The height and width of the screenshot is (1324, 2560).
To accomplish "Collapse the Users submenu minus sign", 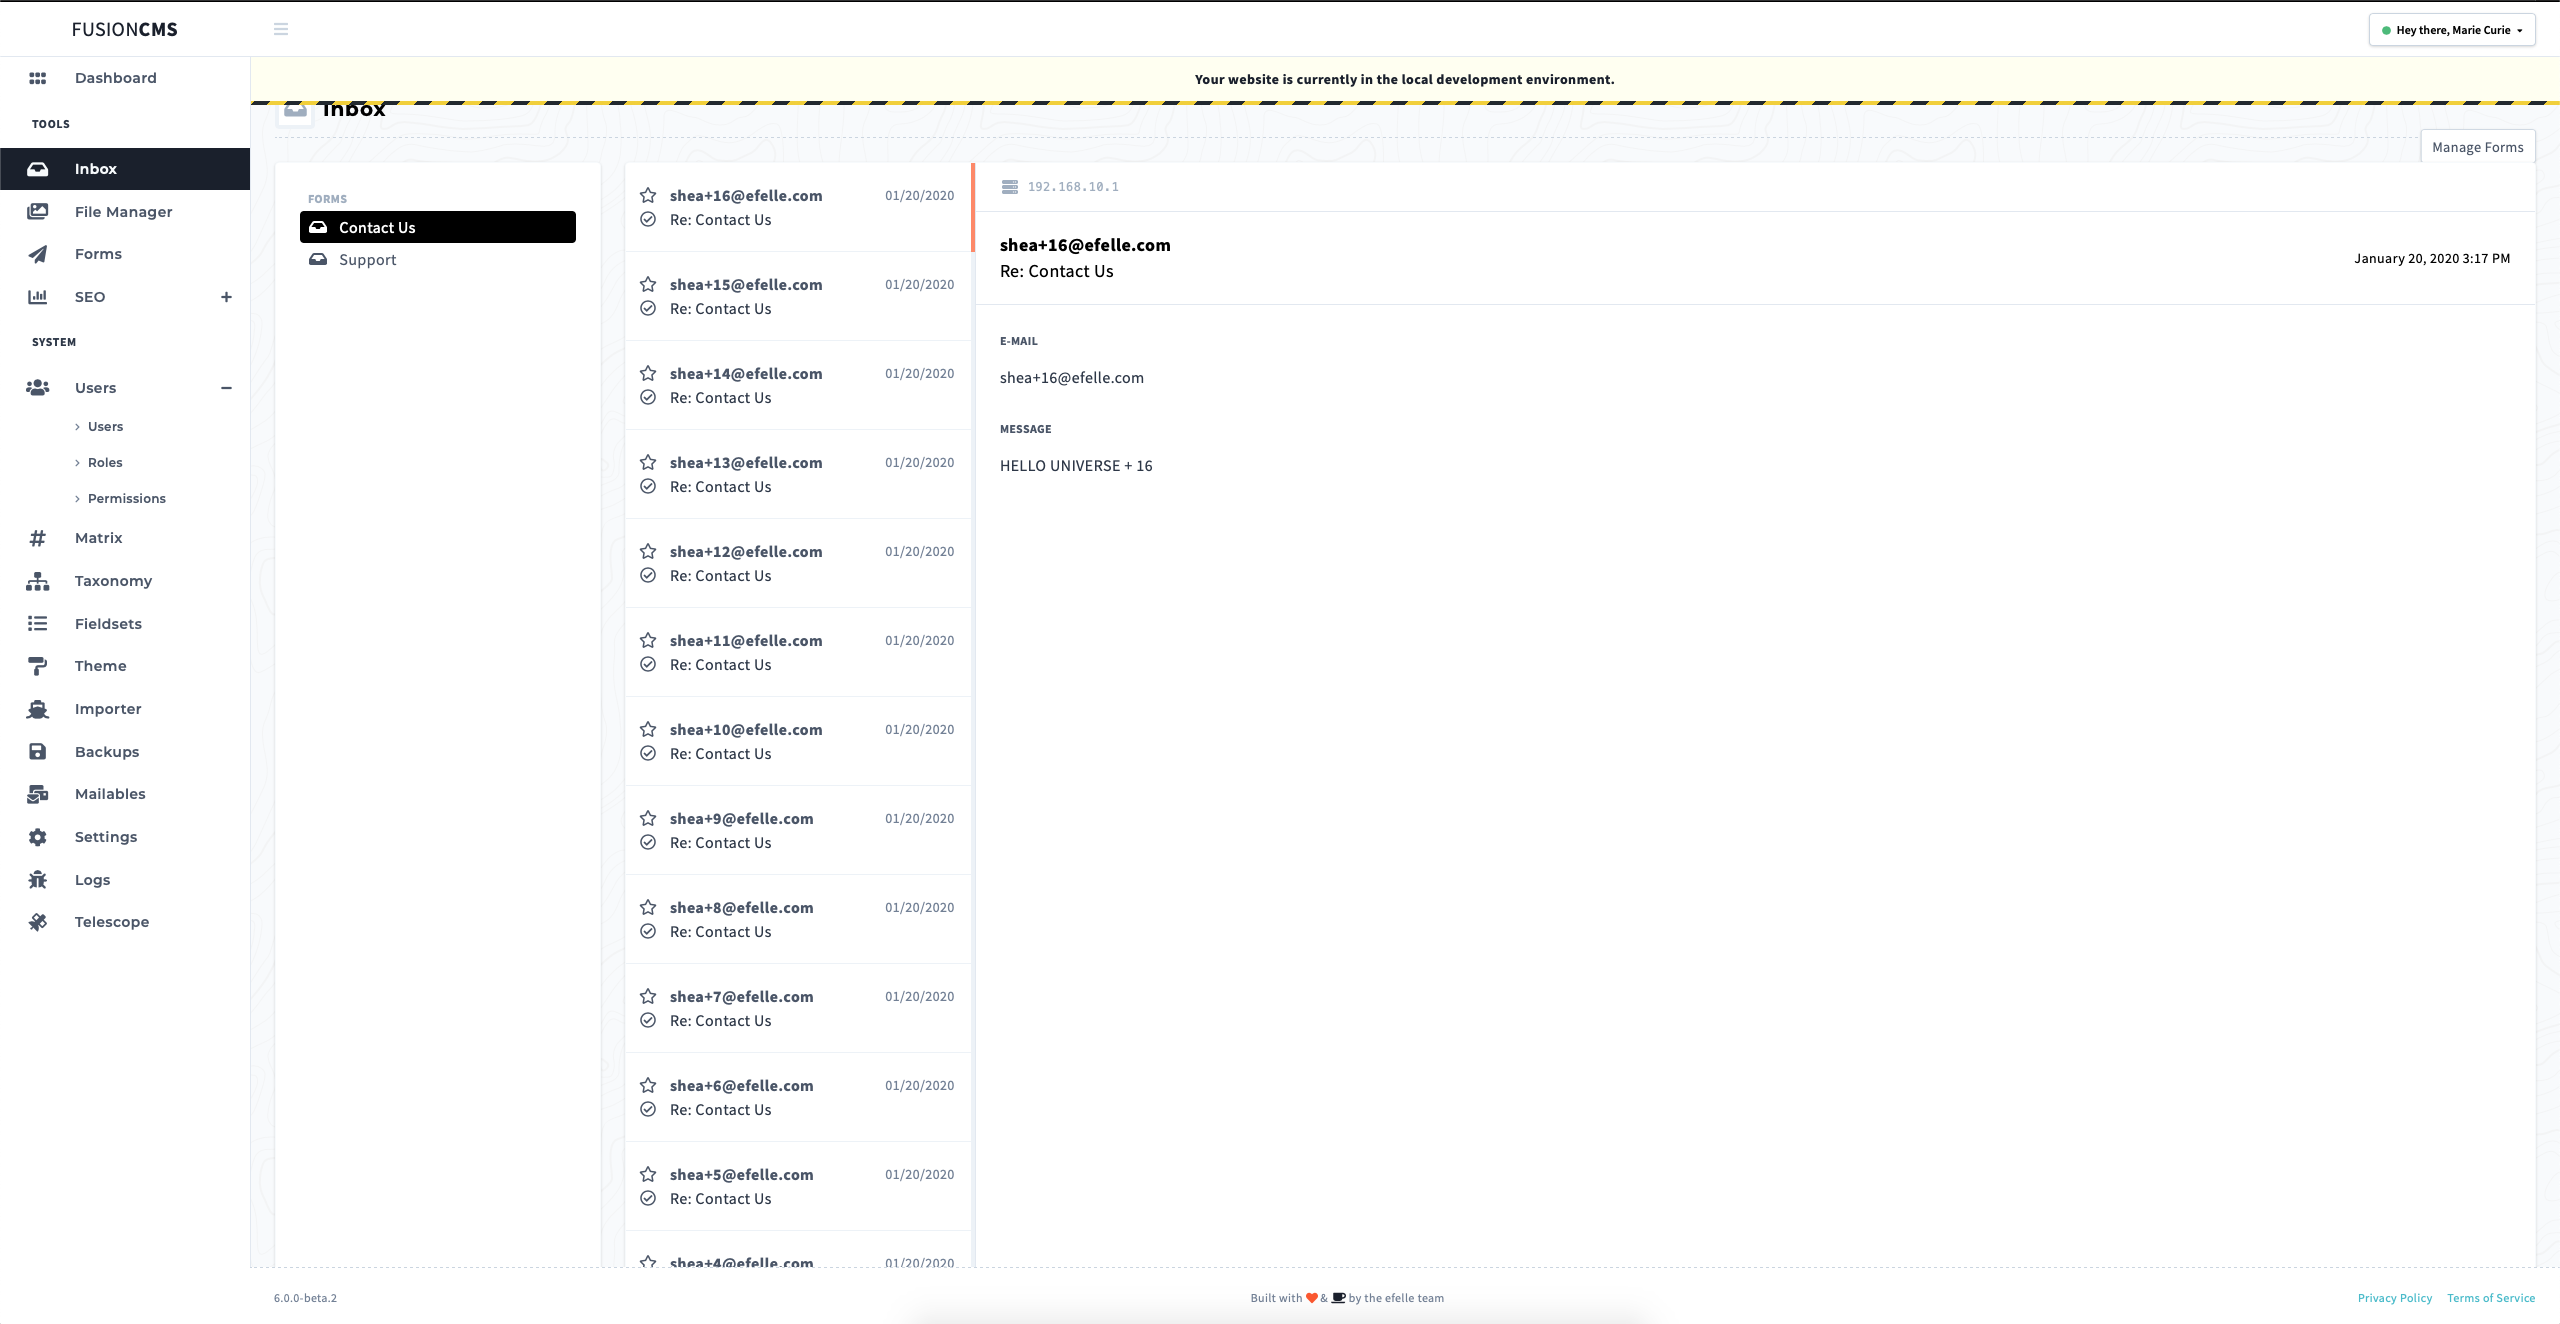I will tap(227, 388).
